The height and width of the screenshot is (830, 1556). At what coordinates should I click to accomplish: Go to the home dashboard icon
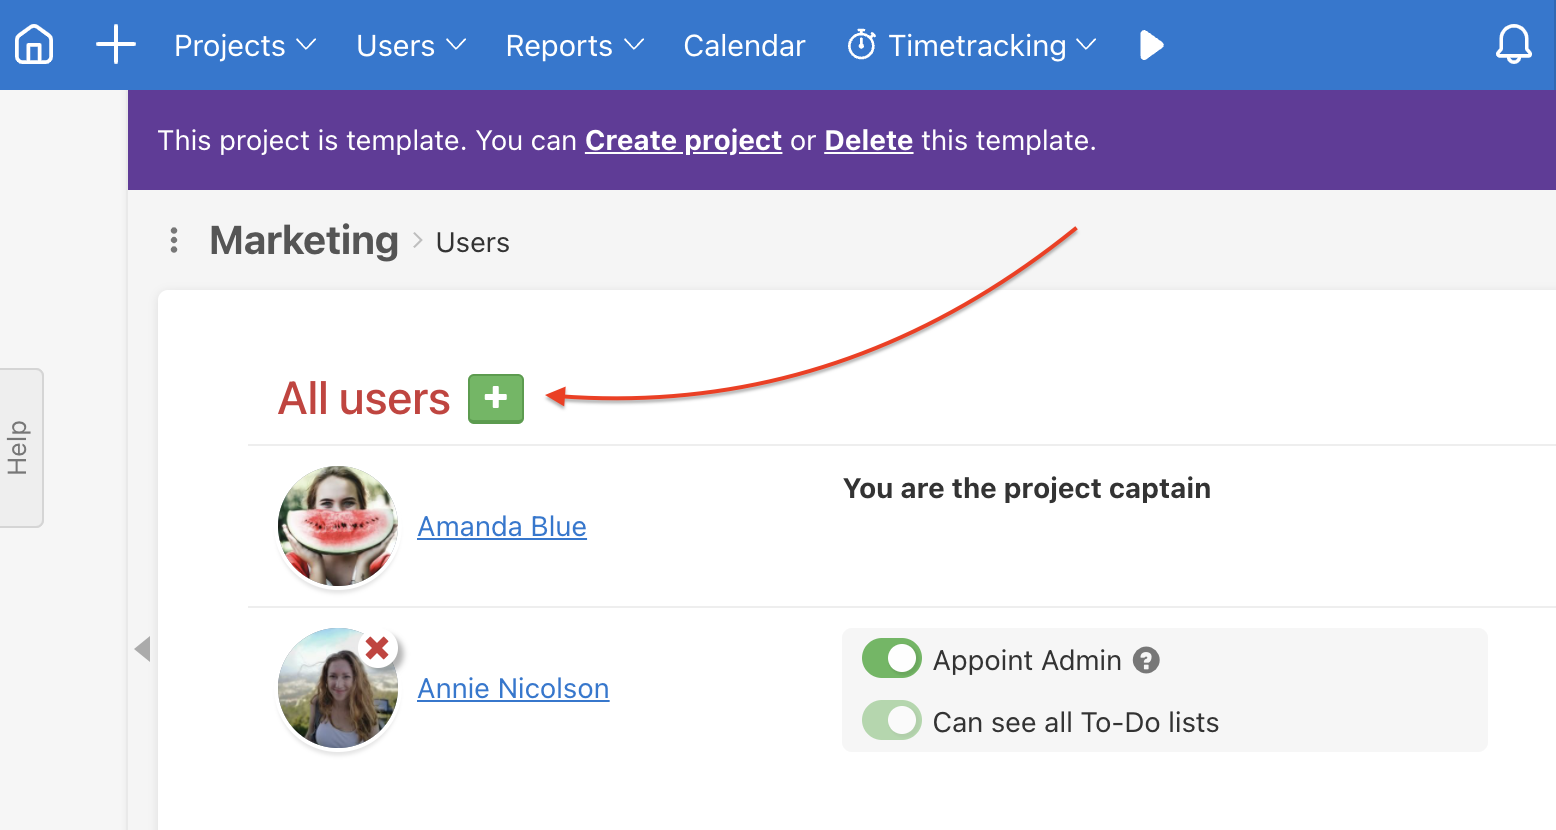[x=34, y=45]
